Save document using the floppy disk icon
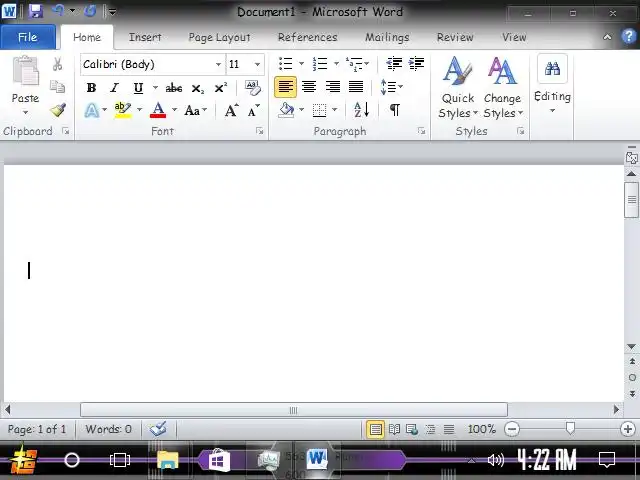Image resolution: width=640 pixels, height=480 pixels. (36, 11)
